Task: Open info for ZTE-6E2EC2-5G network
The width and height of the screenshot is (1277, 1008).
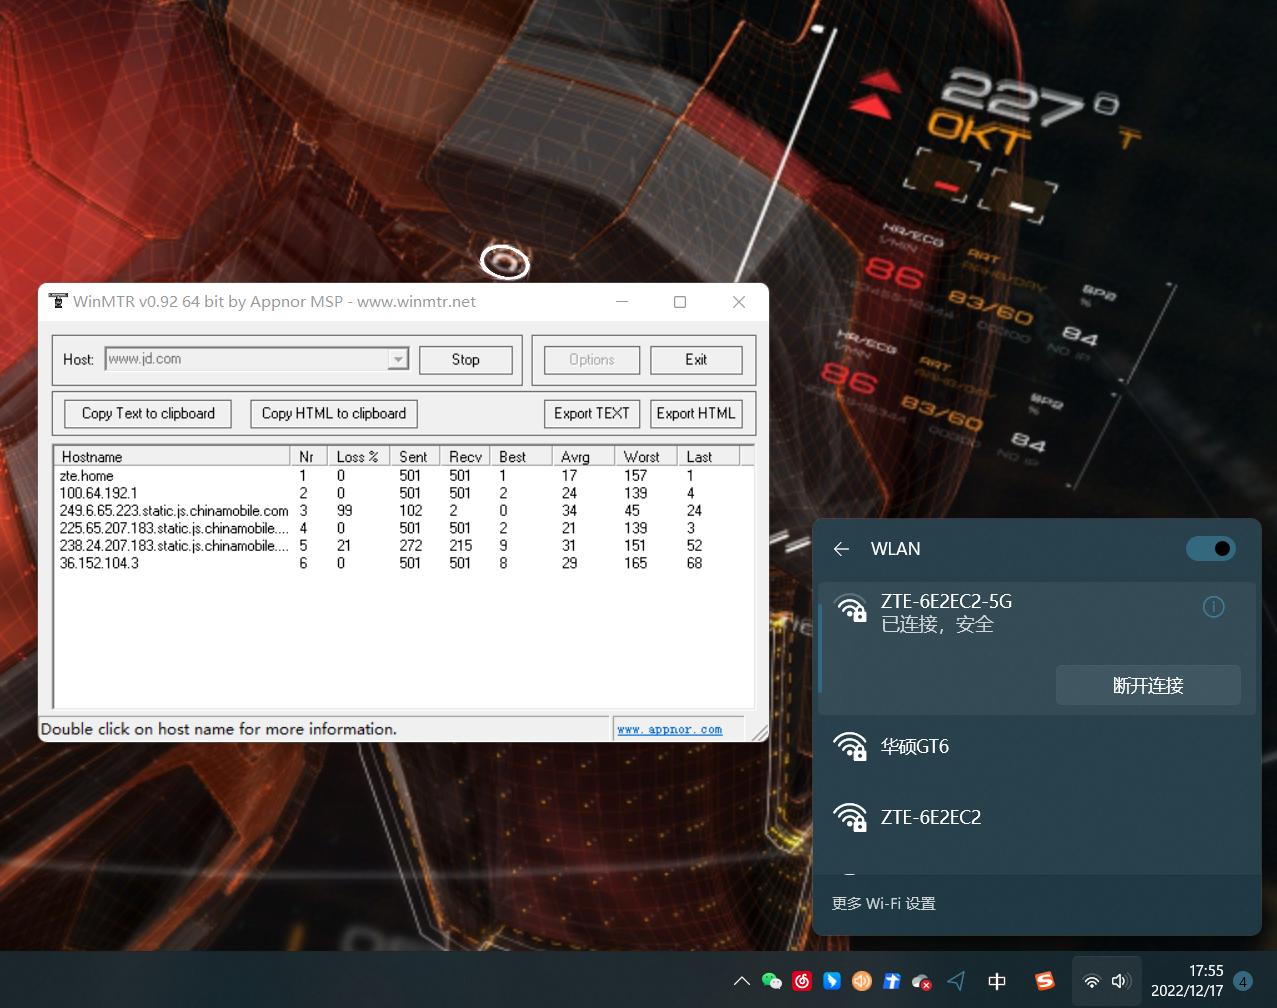Action: [x=1213, y=607]
